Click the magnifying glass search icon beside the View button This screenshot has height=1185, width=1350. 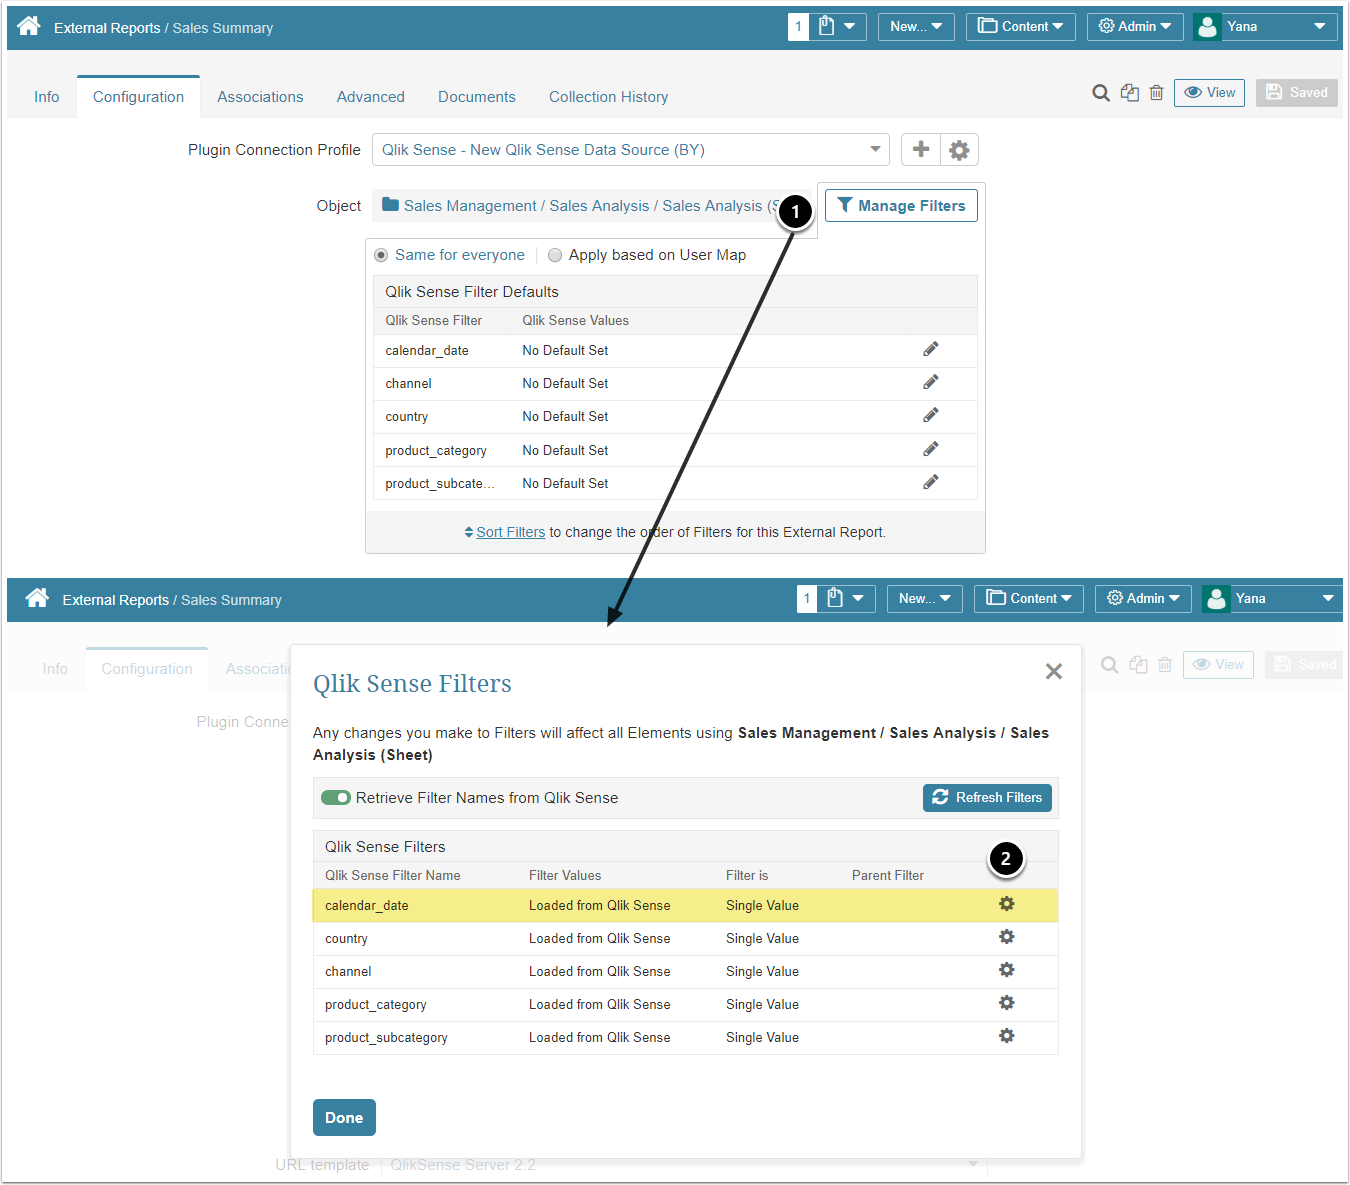tap(1101, 93)
